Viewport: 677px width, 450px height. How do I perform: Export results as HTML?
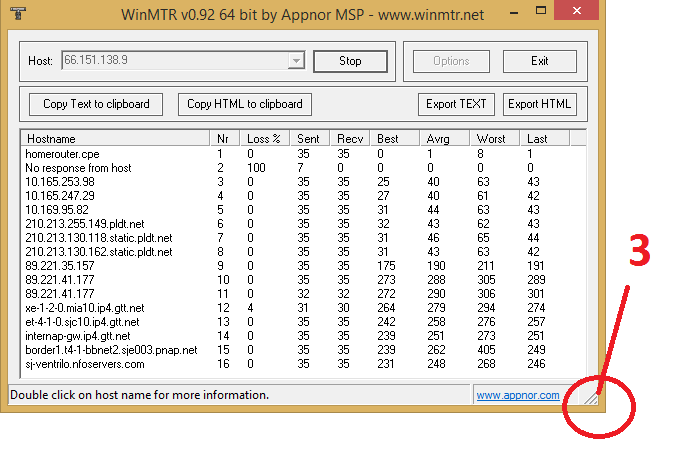point(540,104)
